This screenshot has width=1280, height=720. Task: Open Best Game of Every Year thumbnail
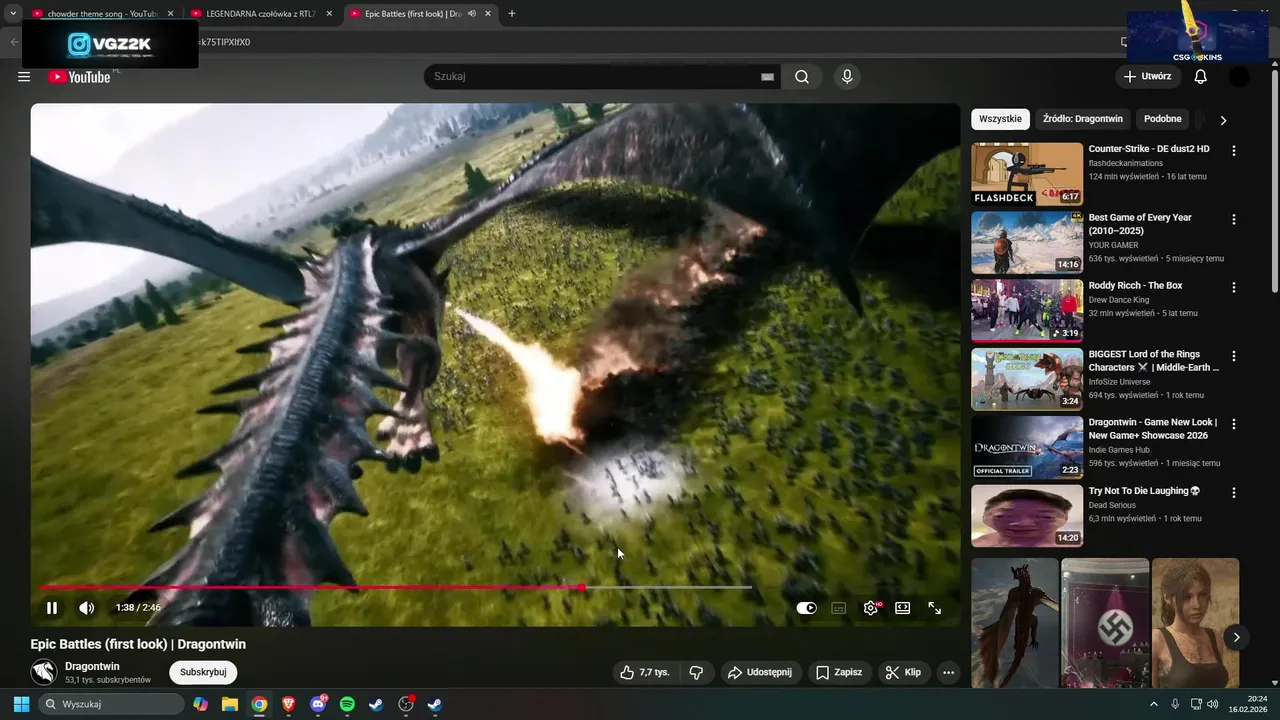(1027, 242)
